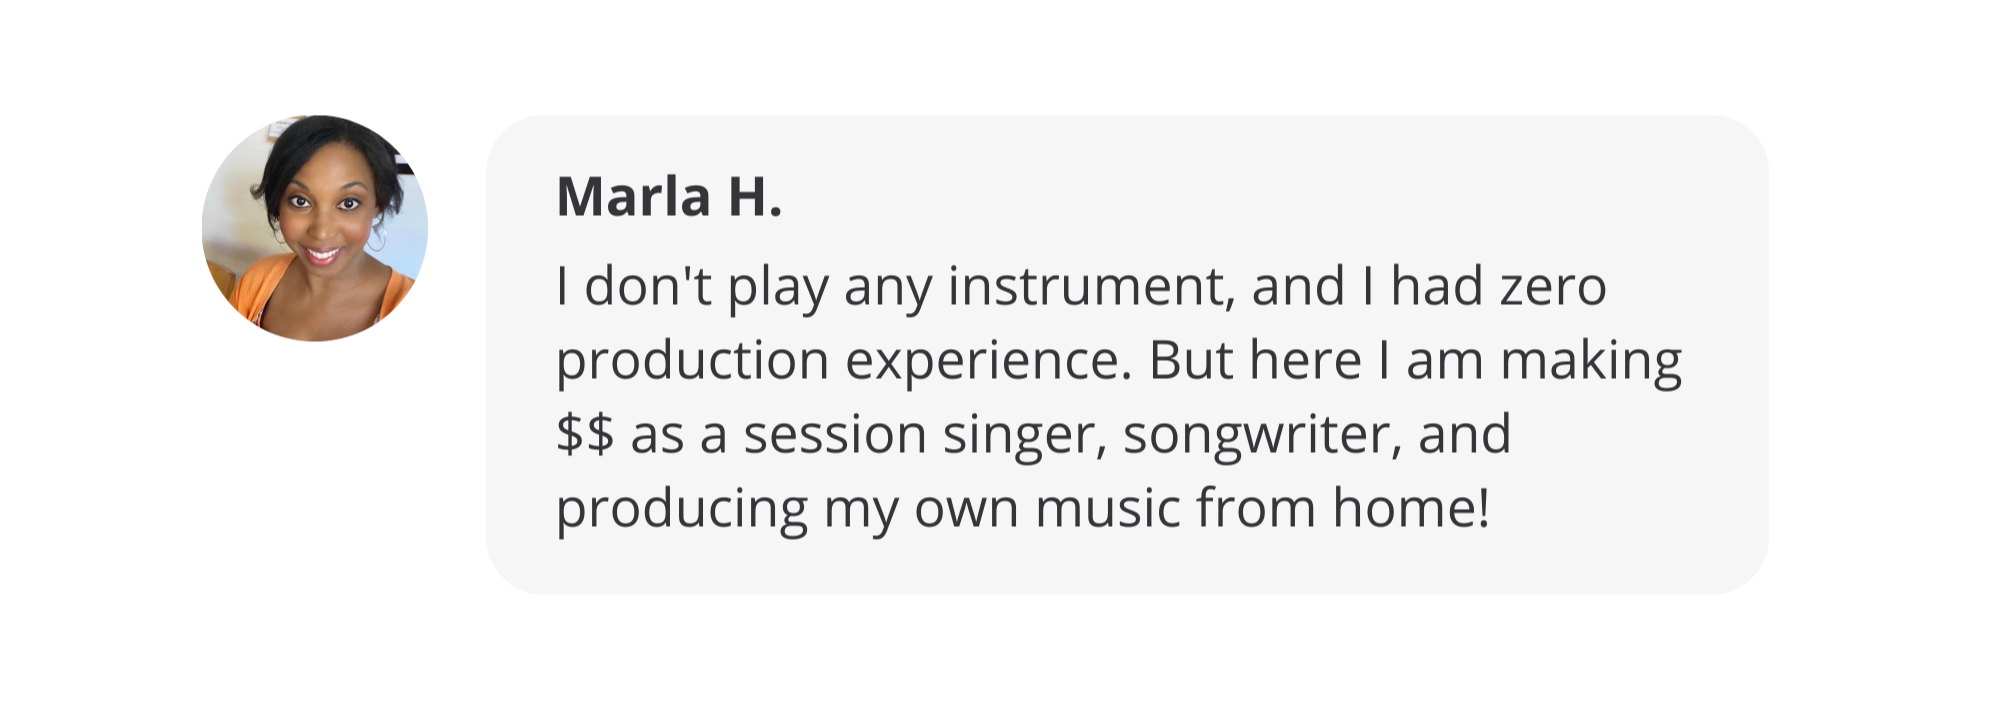Click the word "producing" on the last line
The image size is (2000, 717).
[x=681, y=510]
